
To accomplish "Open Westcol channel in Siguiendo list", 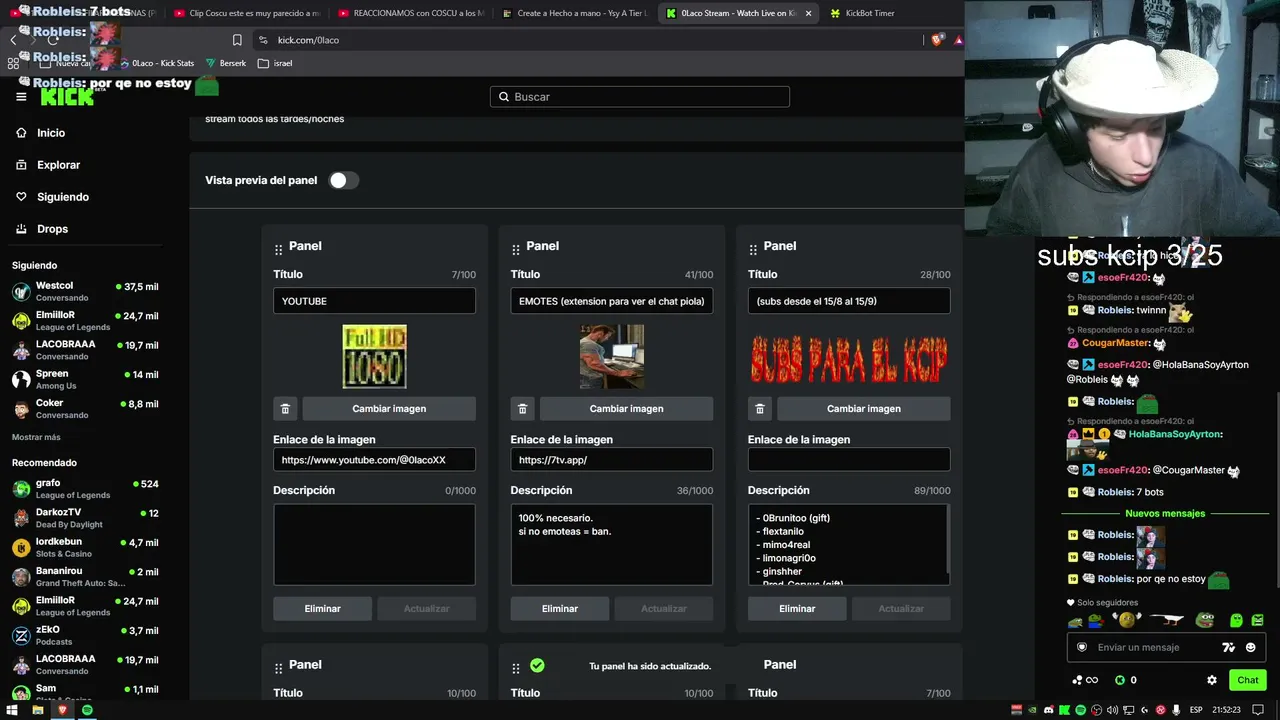I will coord(85,291).
